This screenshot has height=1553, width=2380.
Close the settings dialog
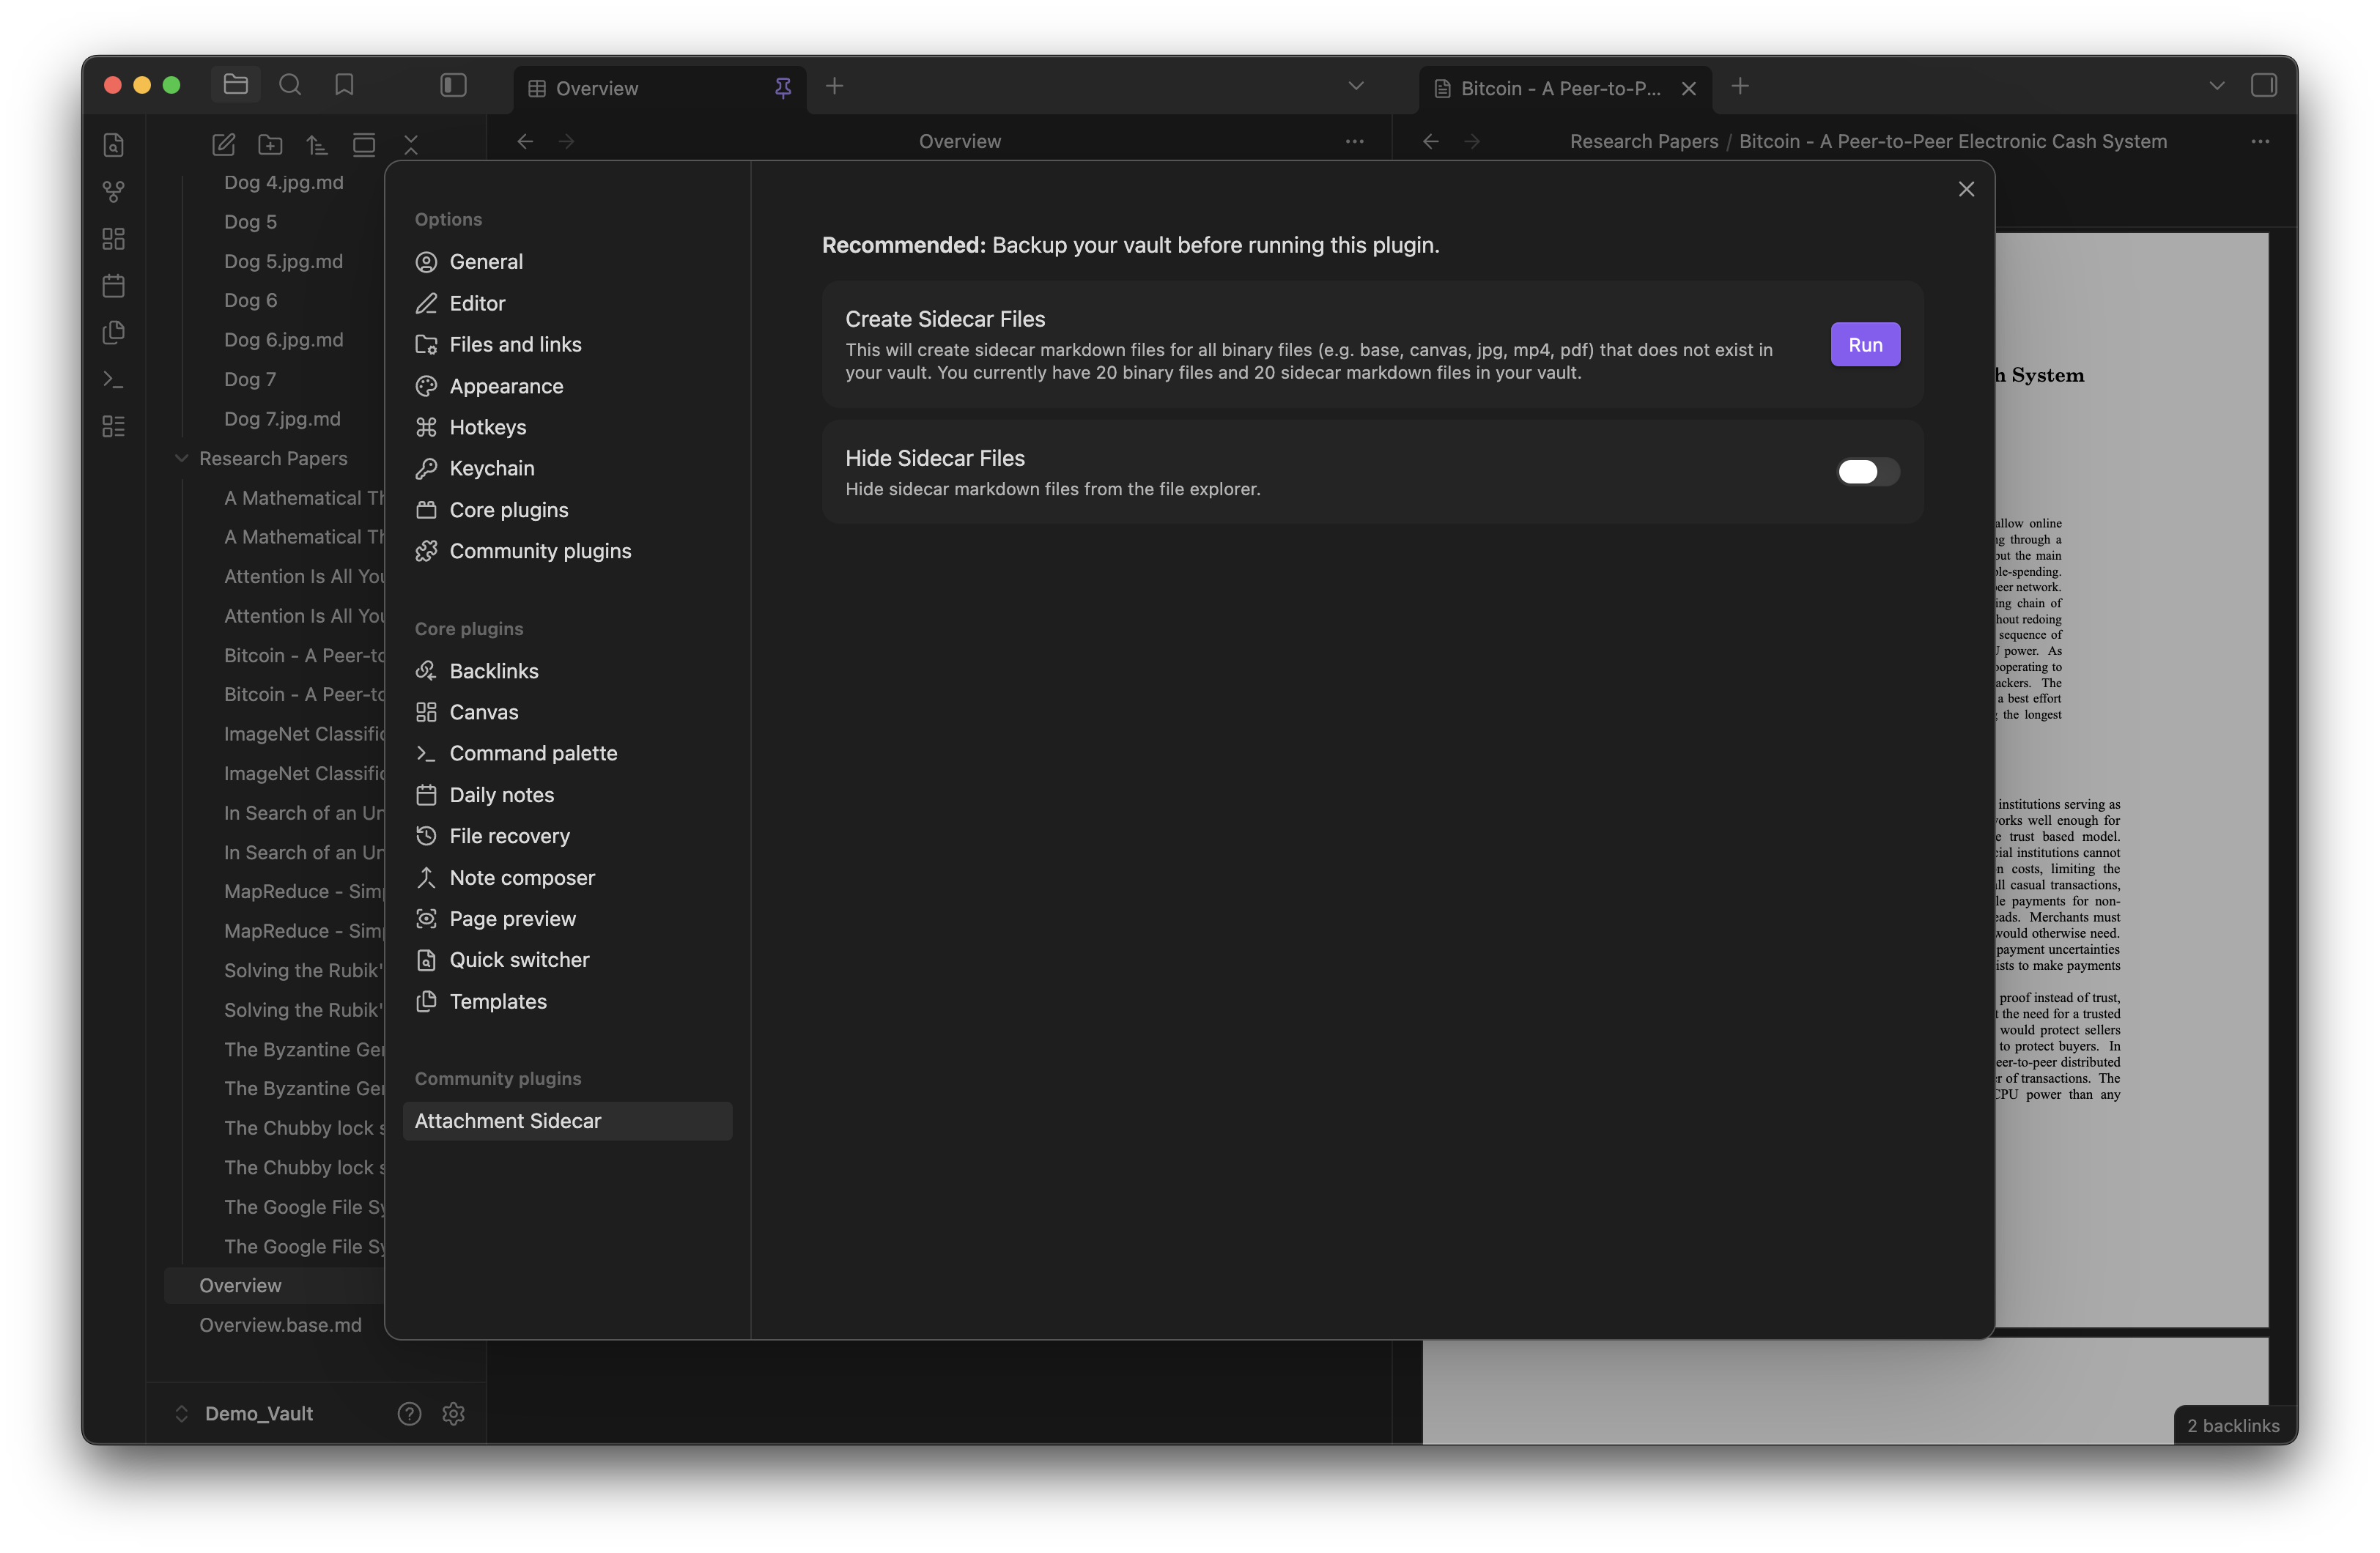(x=1965, y=189)
